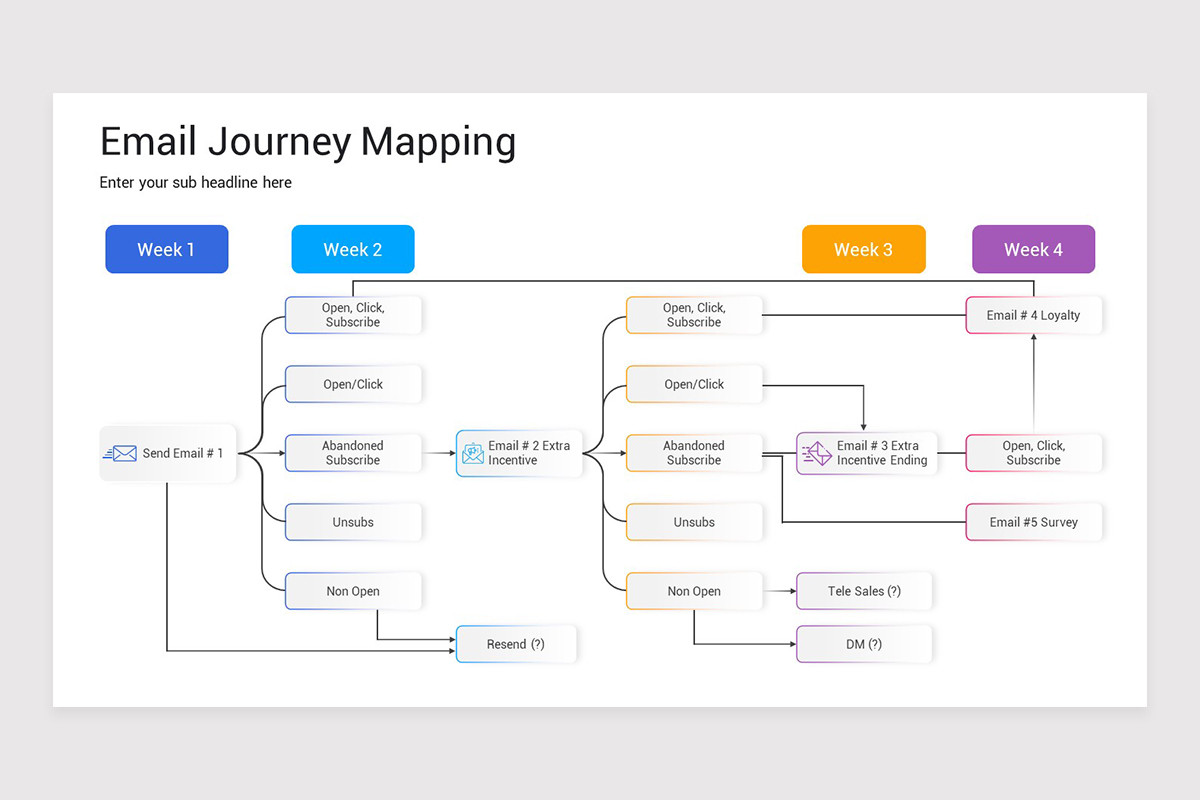Select the Tele Sales (?) node
1200x800 pixels.
[x=863, y=591]
